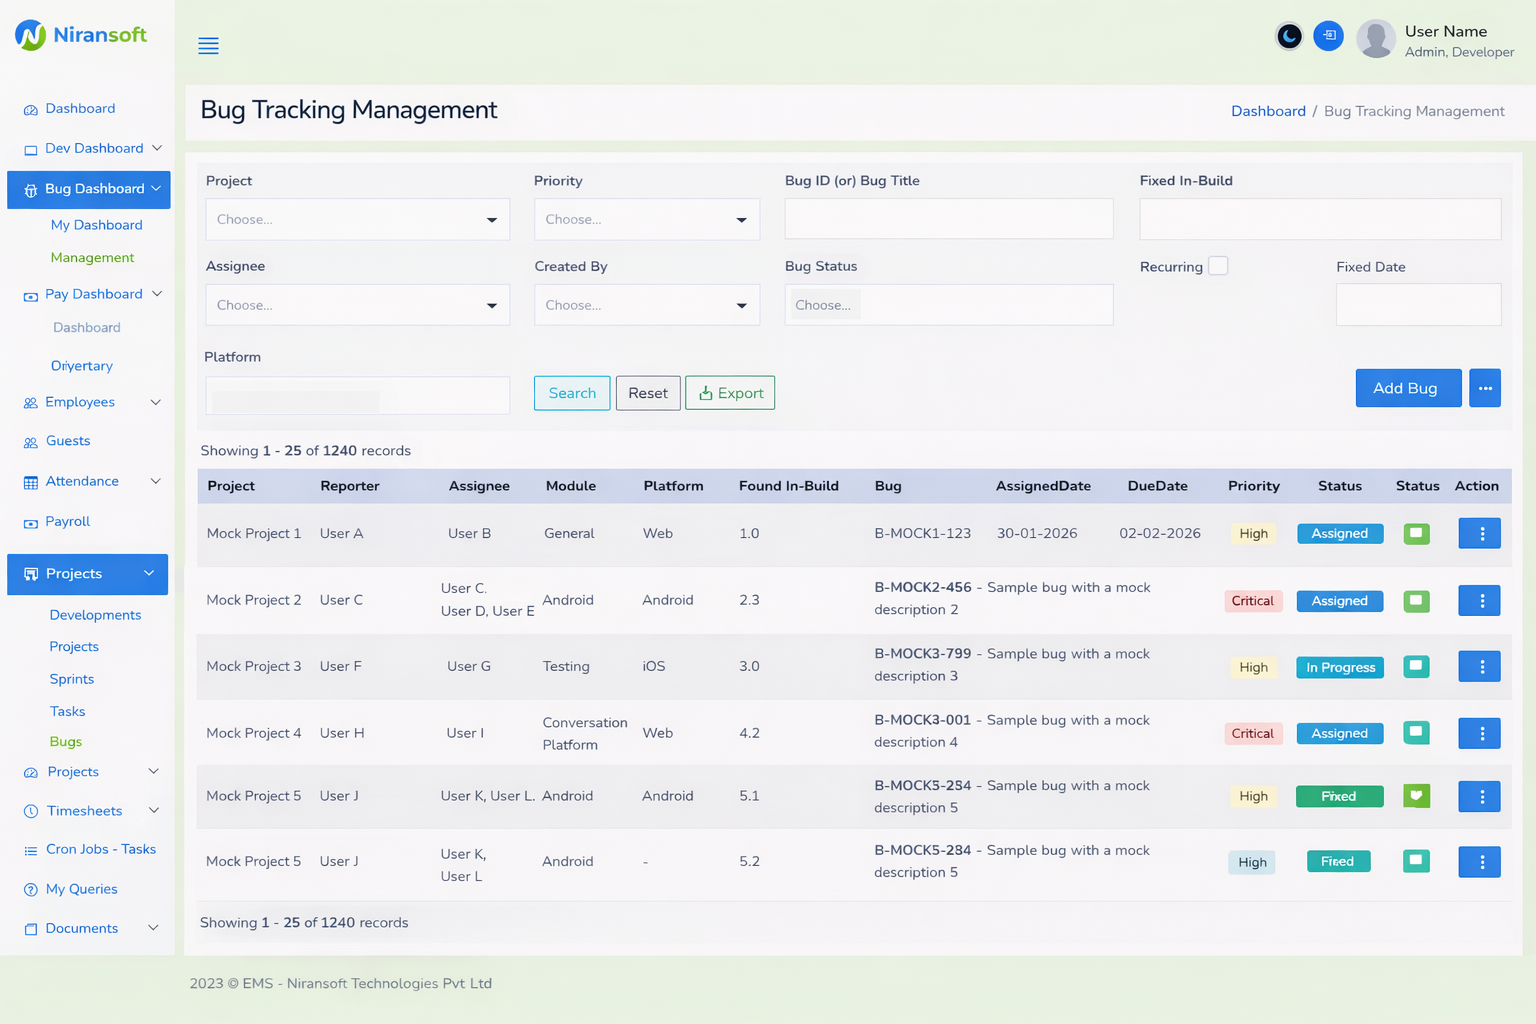Expand the Employees sidebar section
Image resolution: width=1536 pixels, height=1024 pixels.
[x=80, y=402]
